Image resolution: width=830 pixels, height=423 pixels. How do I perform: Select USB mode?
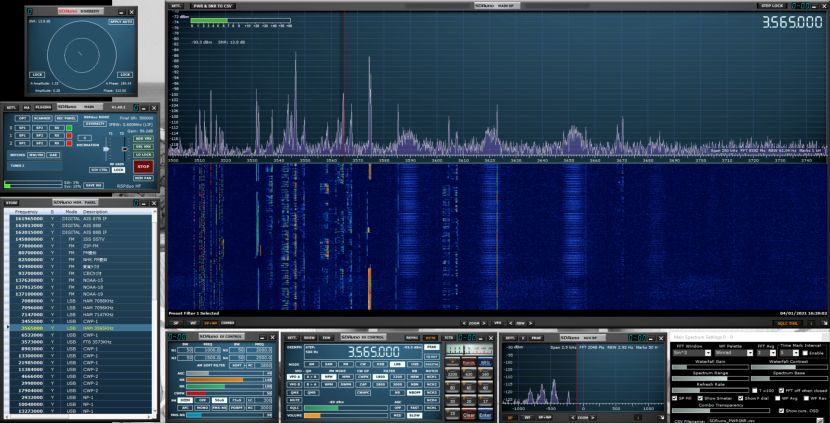(x=415, y=364)
